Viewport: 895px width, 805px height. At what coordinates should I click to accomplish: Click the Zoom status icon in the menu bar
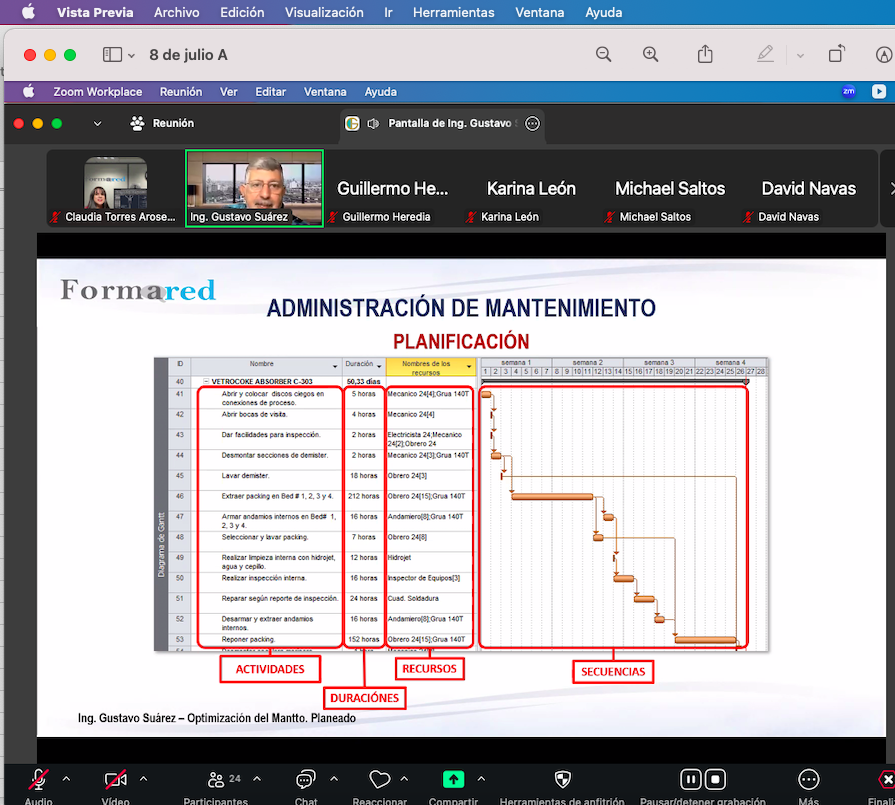pos(848,91)
